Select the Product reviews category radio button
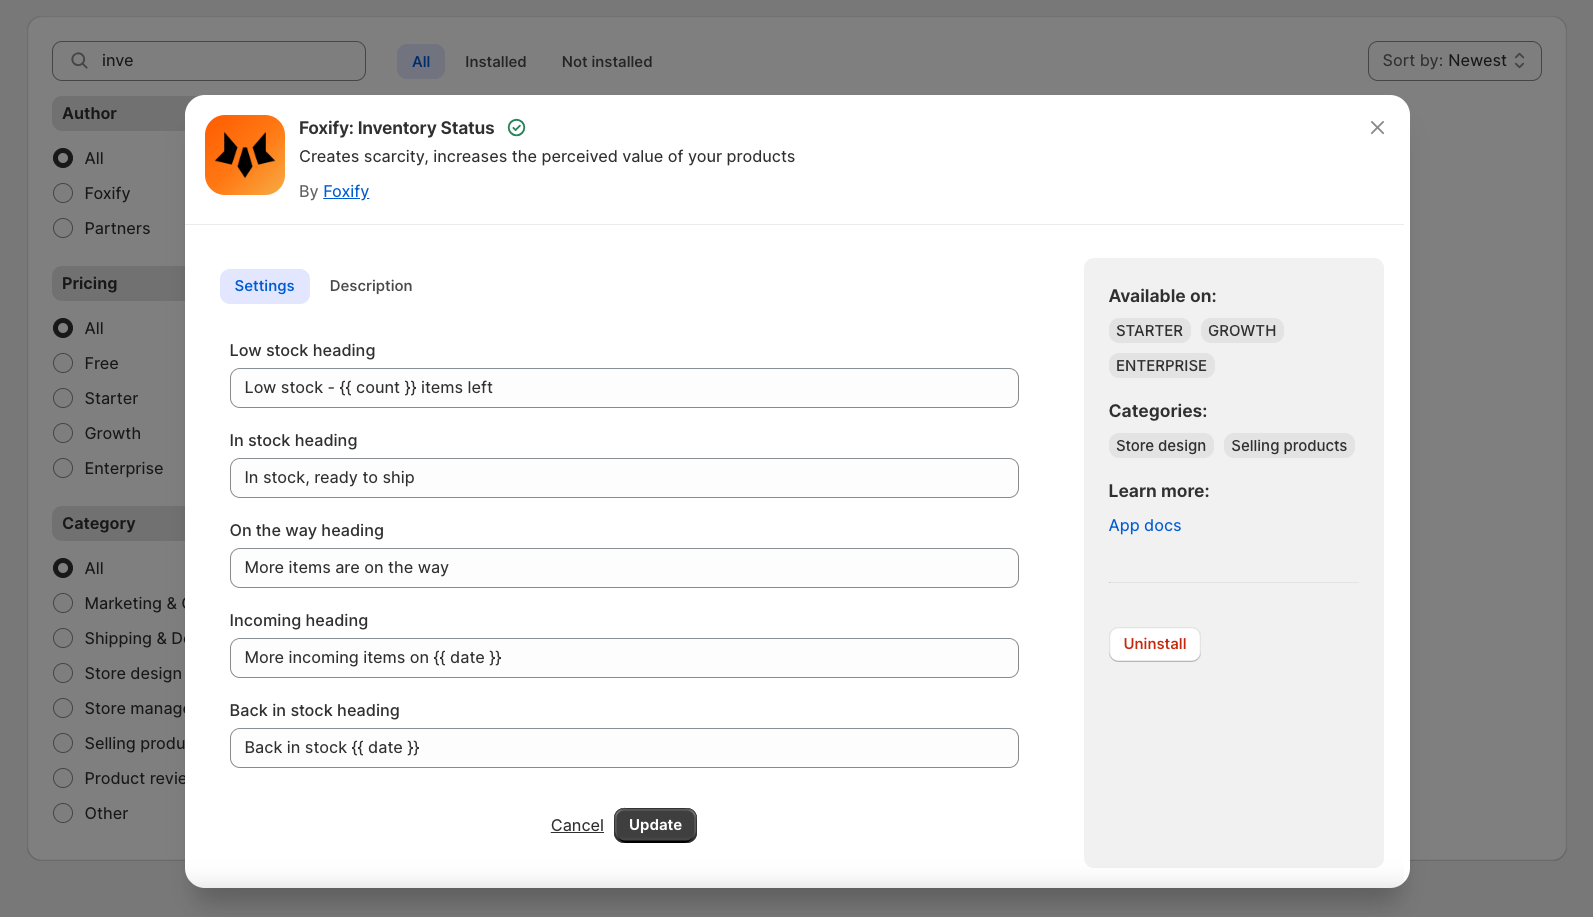Image resolution: width=1593 pixels, height=917 pixels. (x=63, y=778)
